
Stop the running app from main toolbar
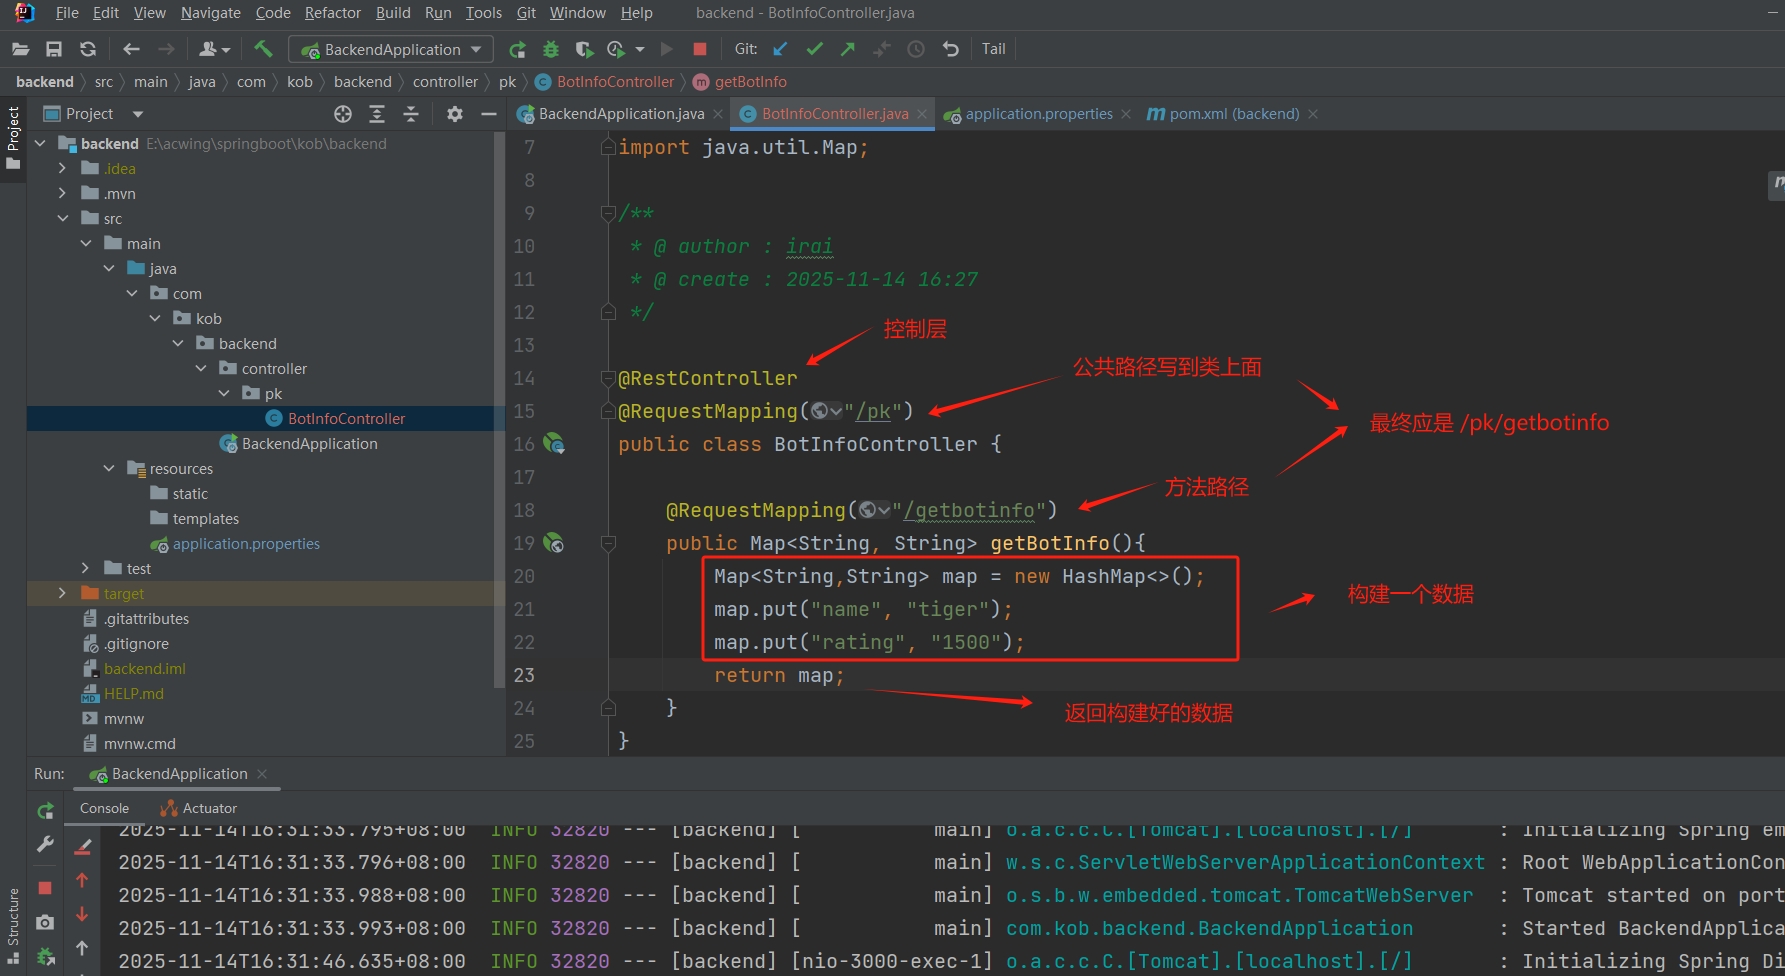point(700,49)
